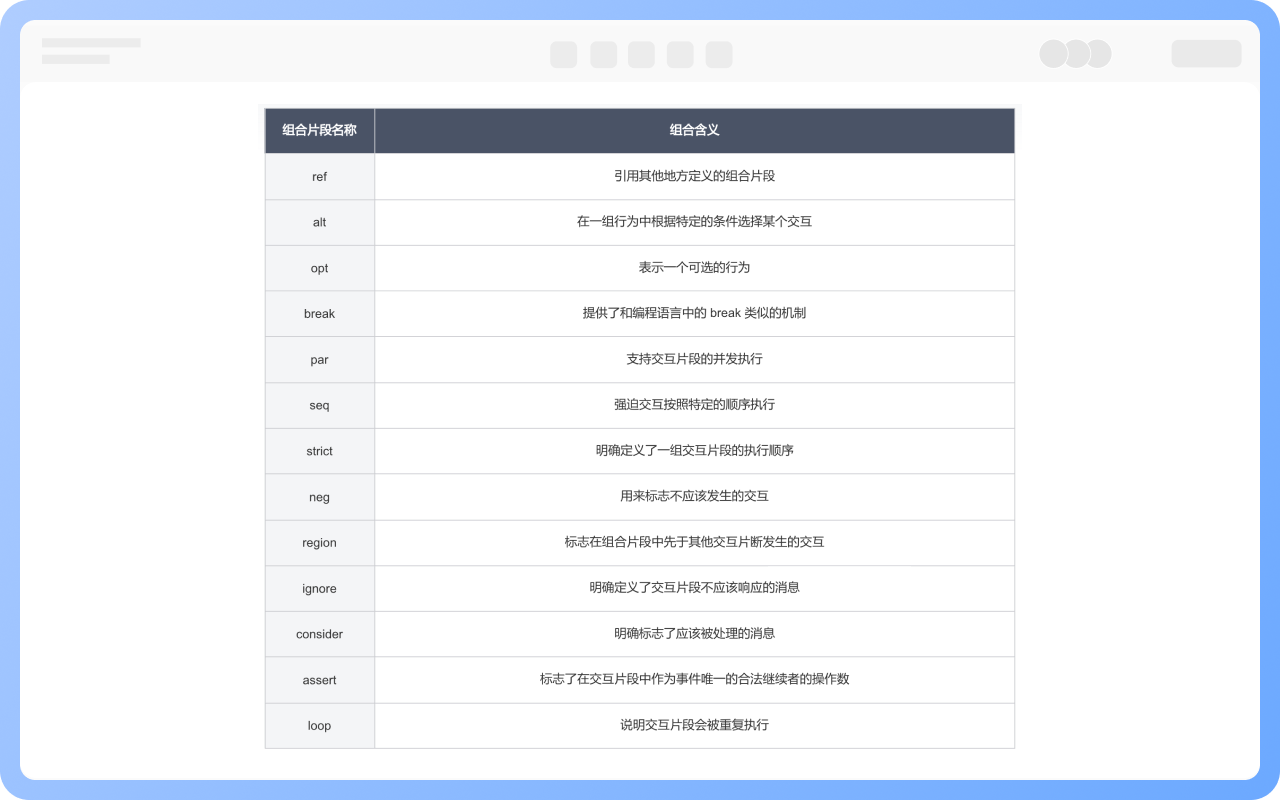Select the break name cell
The width and height of the screenshot is (1280, 800).
coord(319,314)
